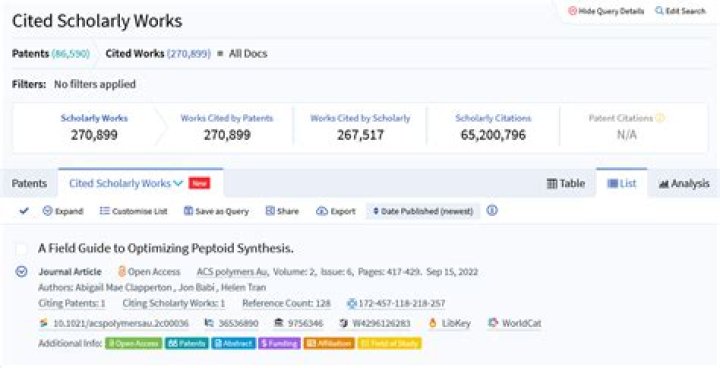Click the green Open Access tag
Image resolution: width=720 pixels, height=368 pixels.
(x=134, y=343)
